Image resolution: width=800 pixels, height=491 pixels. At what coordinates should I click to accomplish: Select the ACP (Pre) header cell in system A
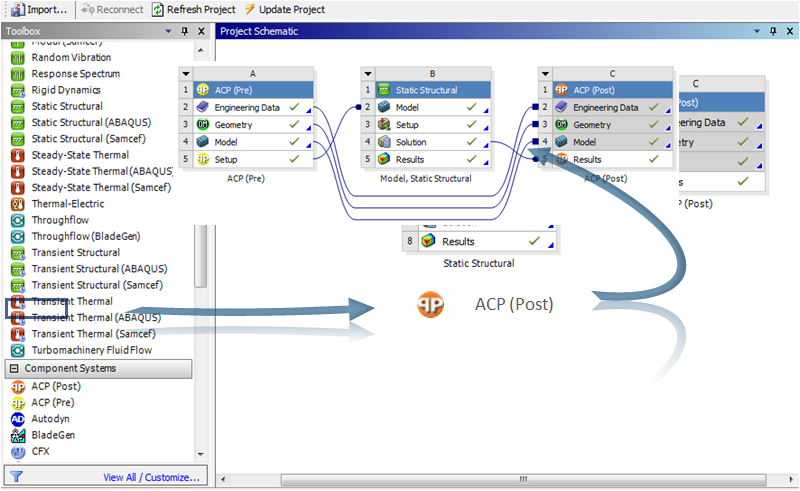253,90
